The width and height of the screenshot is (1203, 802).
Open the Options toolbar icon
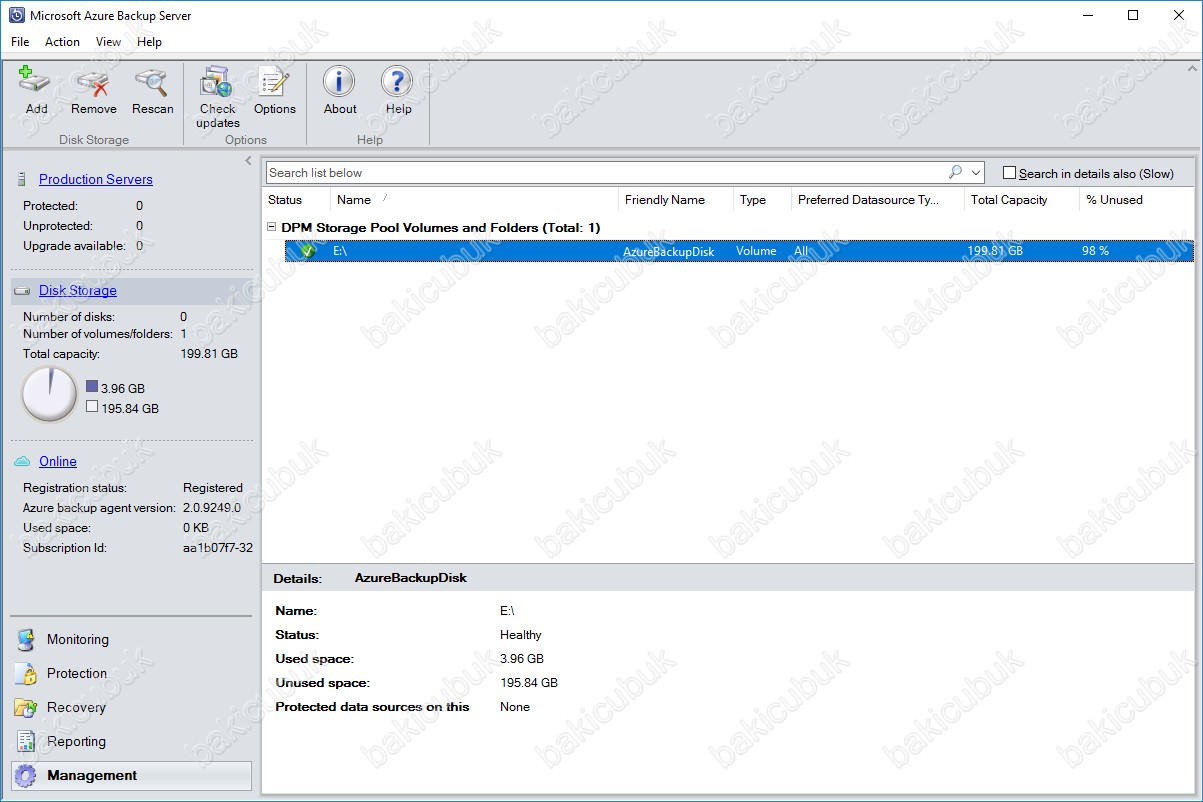[x=274, y=82]
